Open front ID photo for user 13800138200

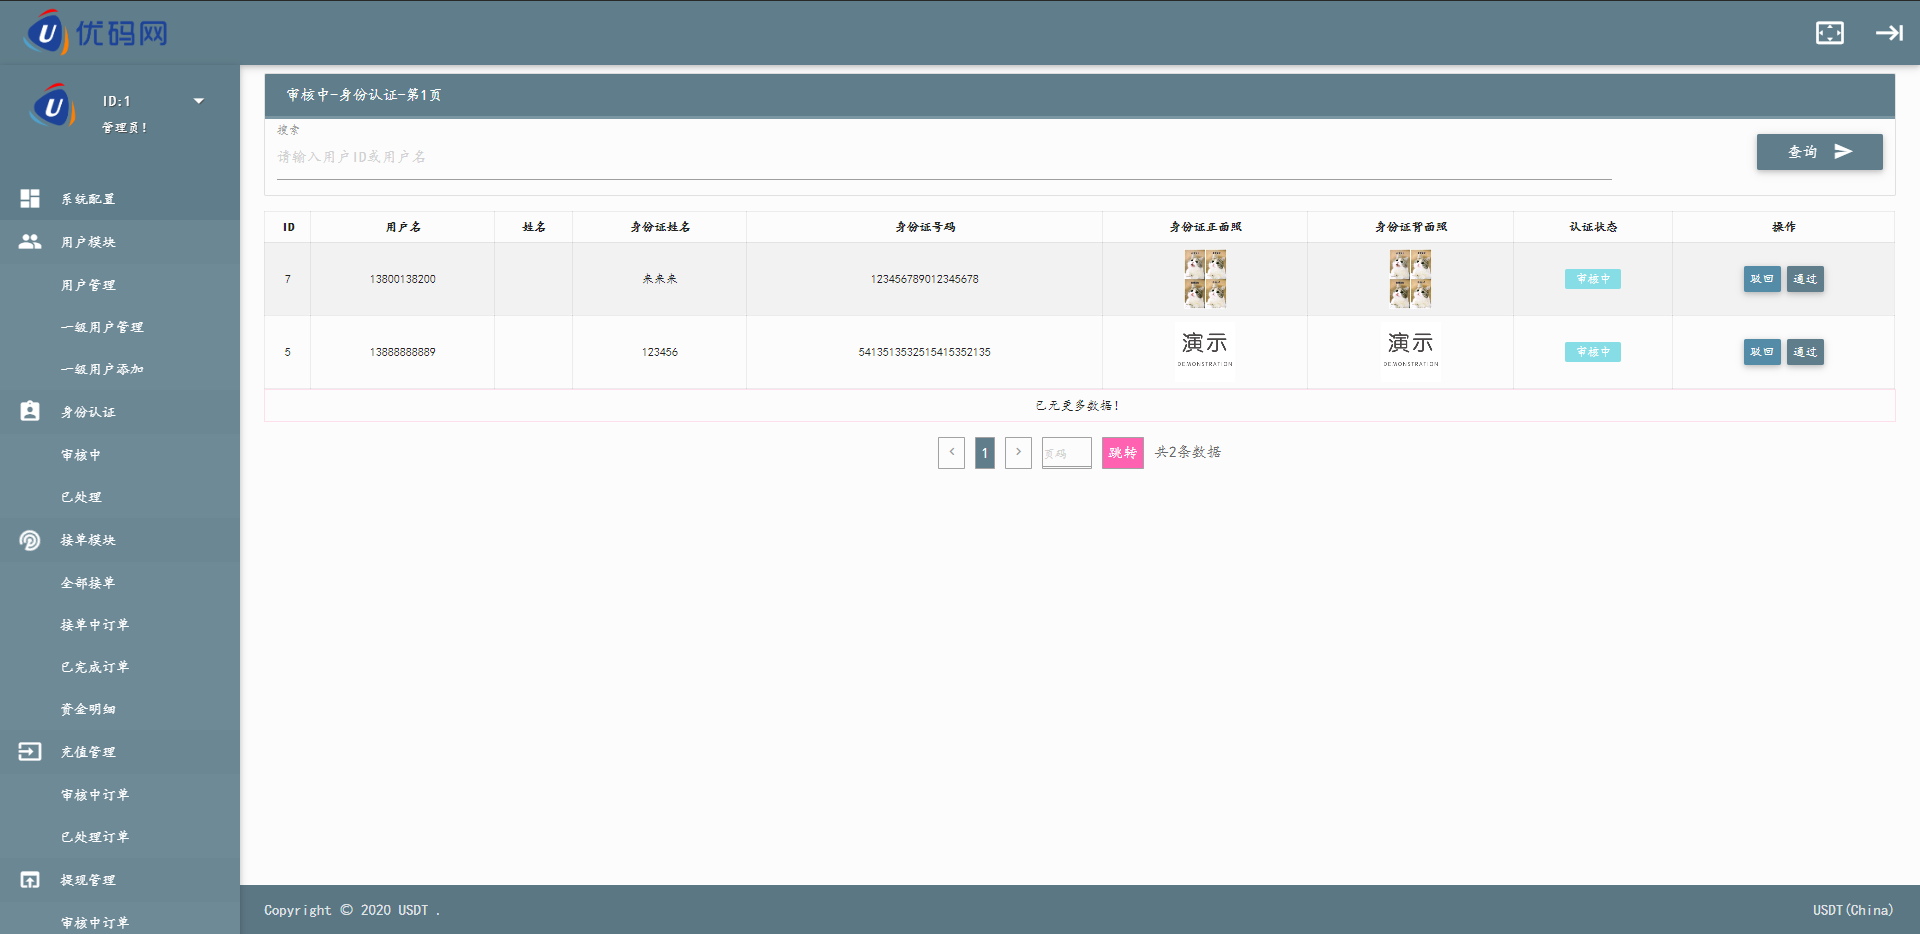pyautogui.click(x=1205, y=279)
